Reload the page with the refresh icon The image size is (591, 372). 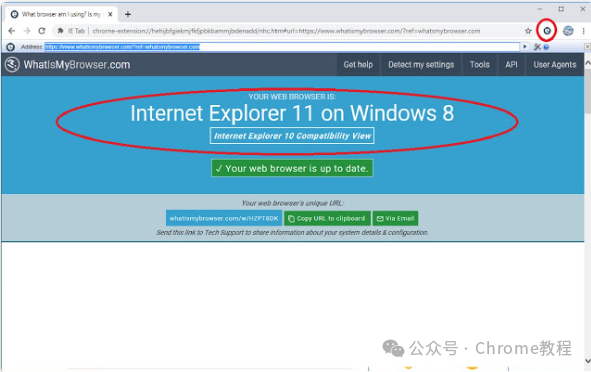tap(42, 31)
